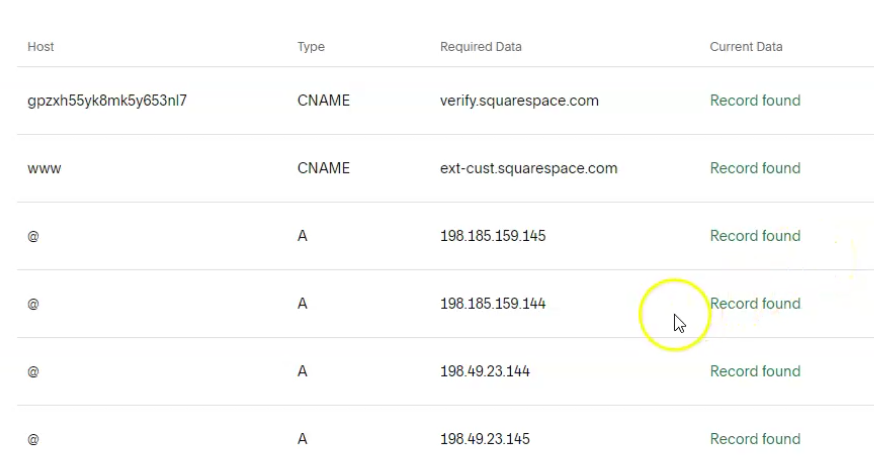Click Record found for www CNAME row
Screen dimensions: 874x463
click(x=755, y=168)
